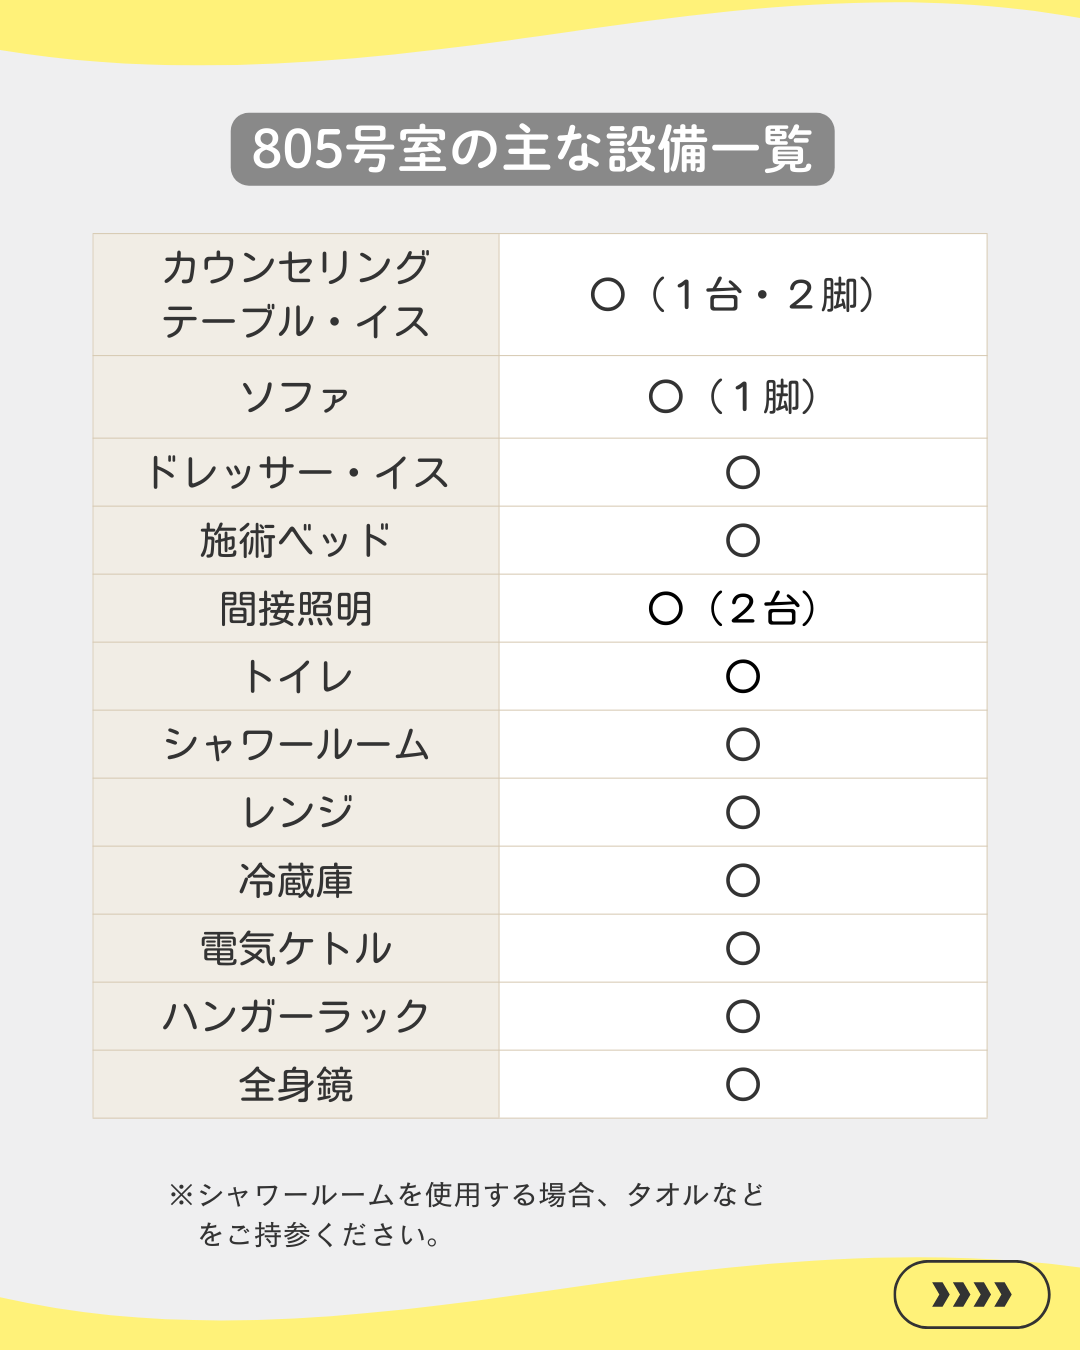
Task: Select the ○(1台・2脚) value cell
Action: (735, 295)
